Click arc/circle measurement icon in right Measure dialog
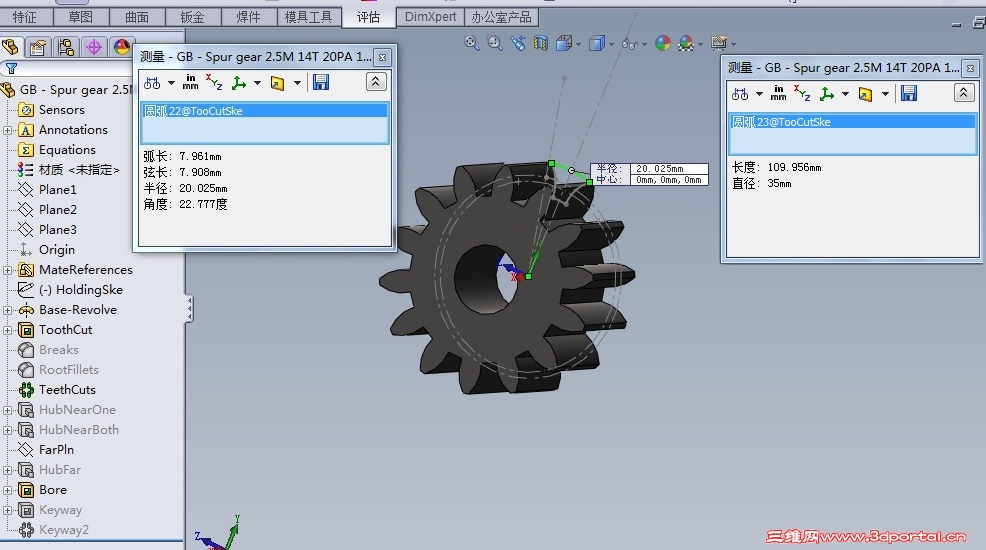The width and height of the screenshot is (986, 550). (740, 94)
